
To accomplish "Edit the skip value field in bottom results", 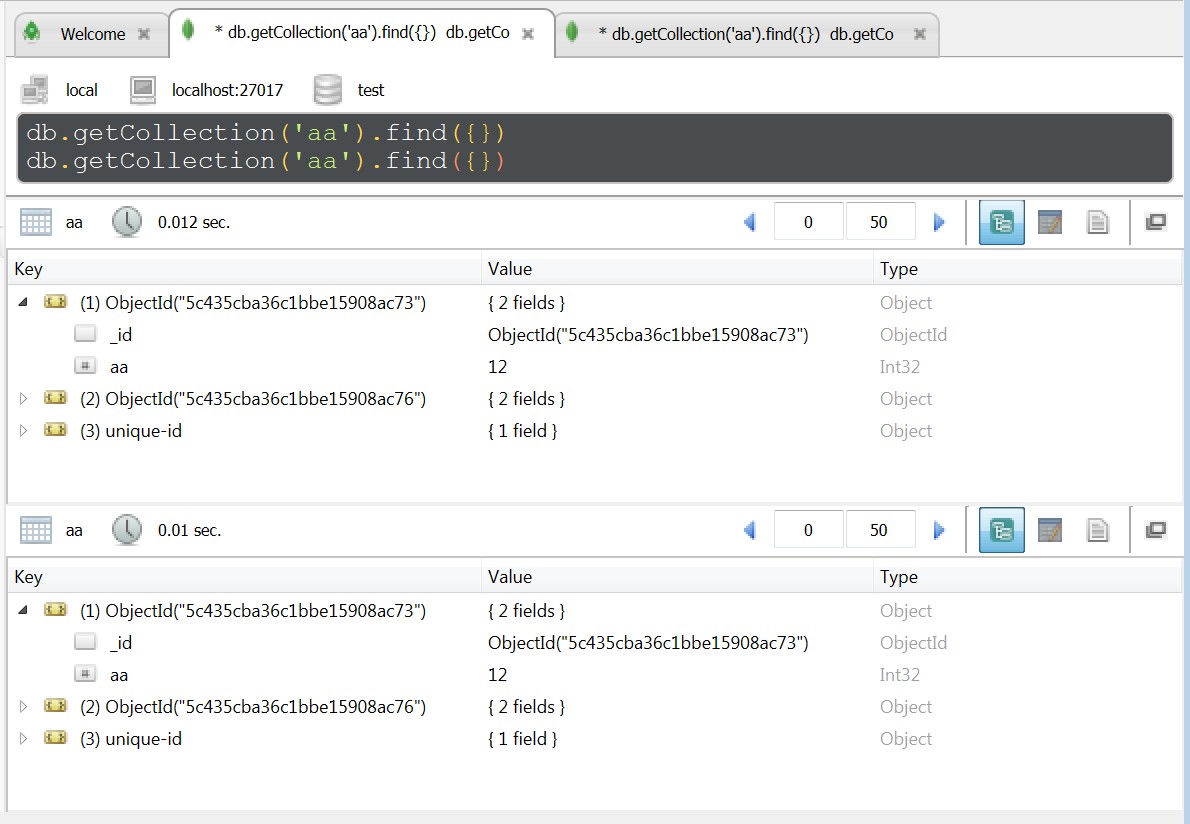I will [x=808, y=530].
